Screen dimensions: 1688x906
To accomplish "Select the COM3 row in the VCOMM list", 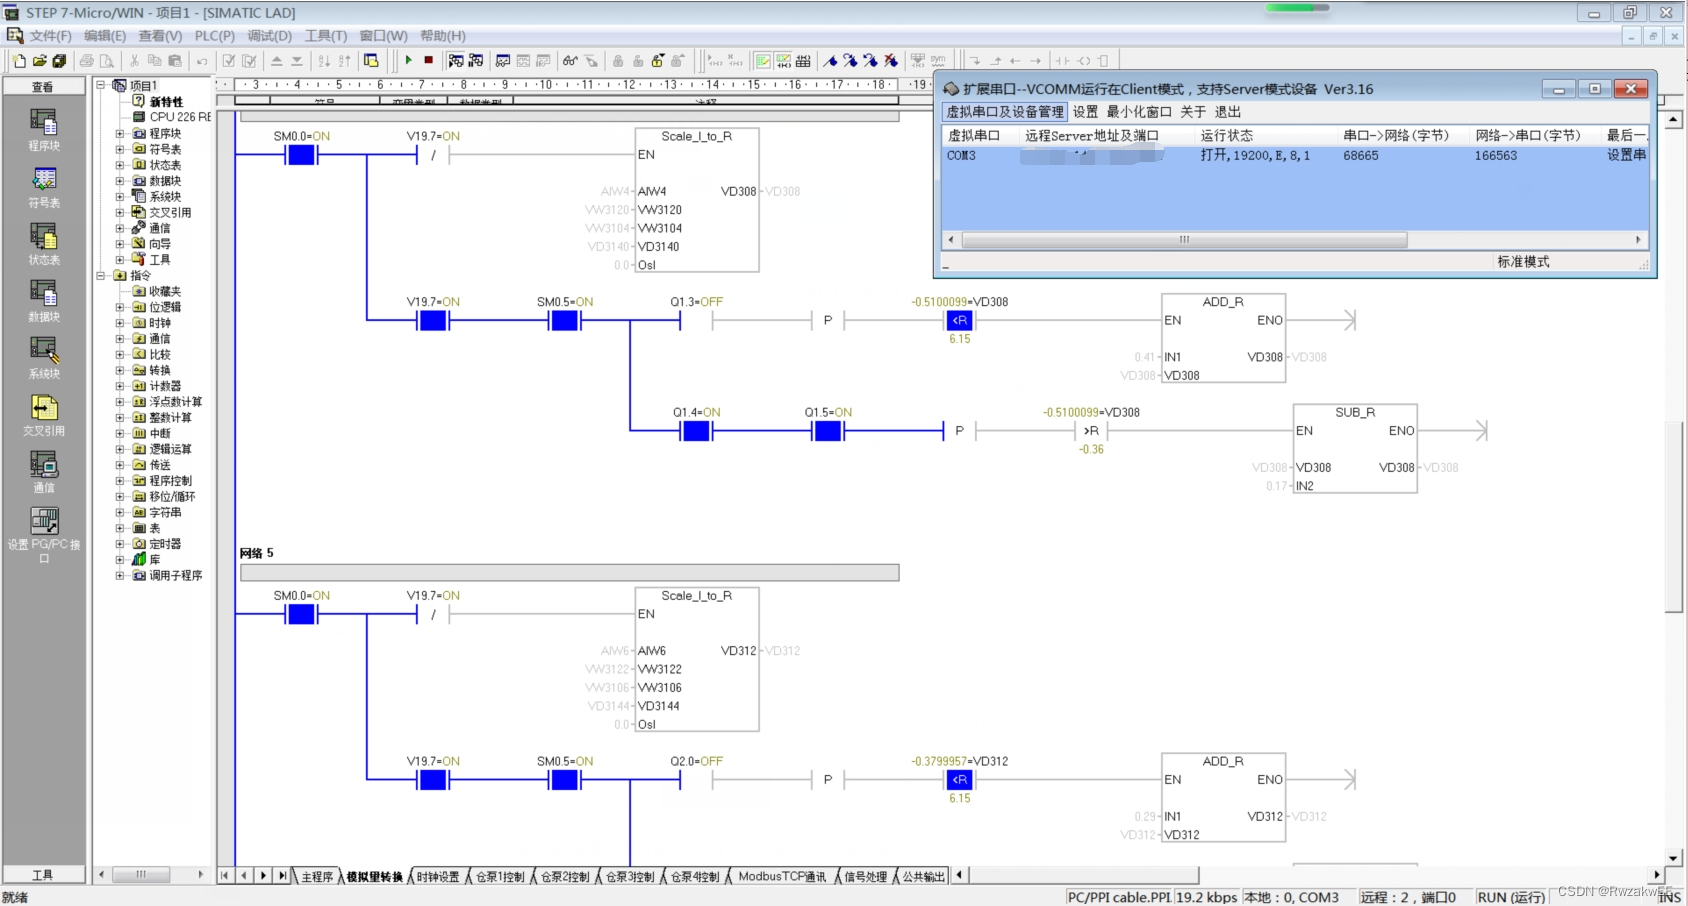I will pyautogui.click(x=1295, y=156).
